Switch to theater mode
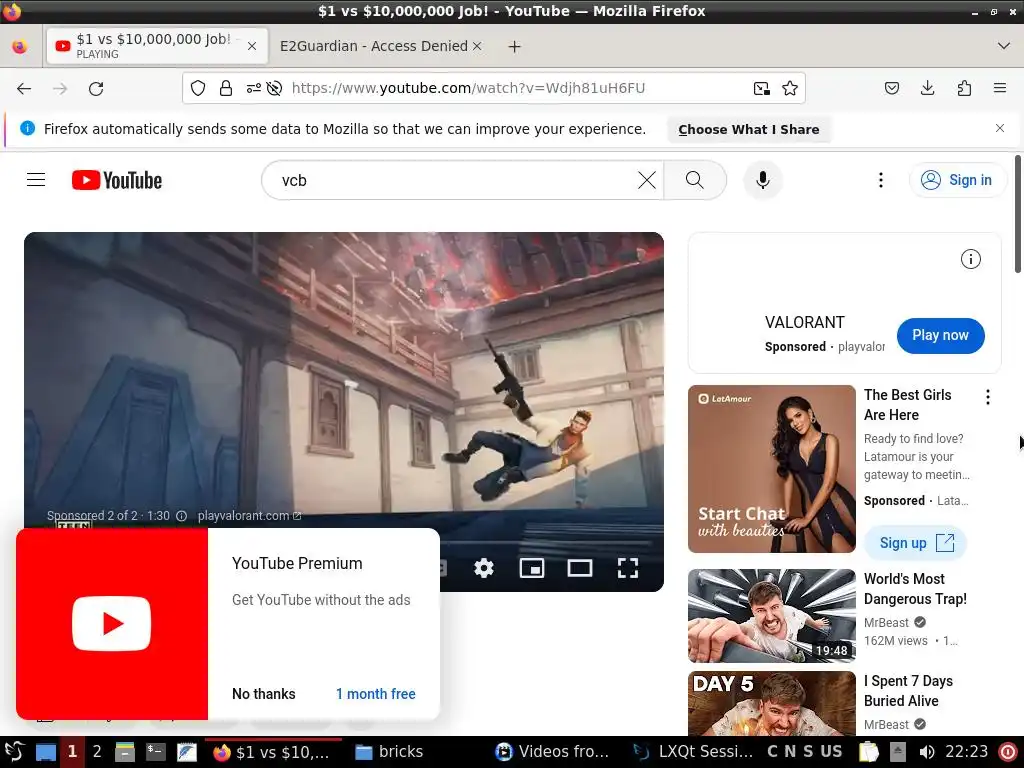 [580, 568]
